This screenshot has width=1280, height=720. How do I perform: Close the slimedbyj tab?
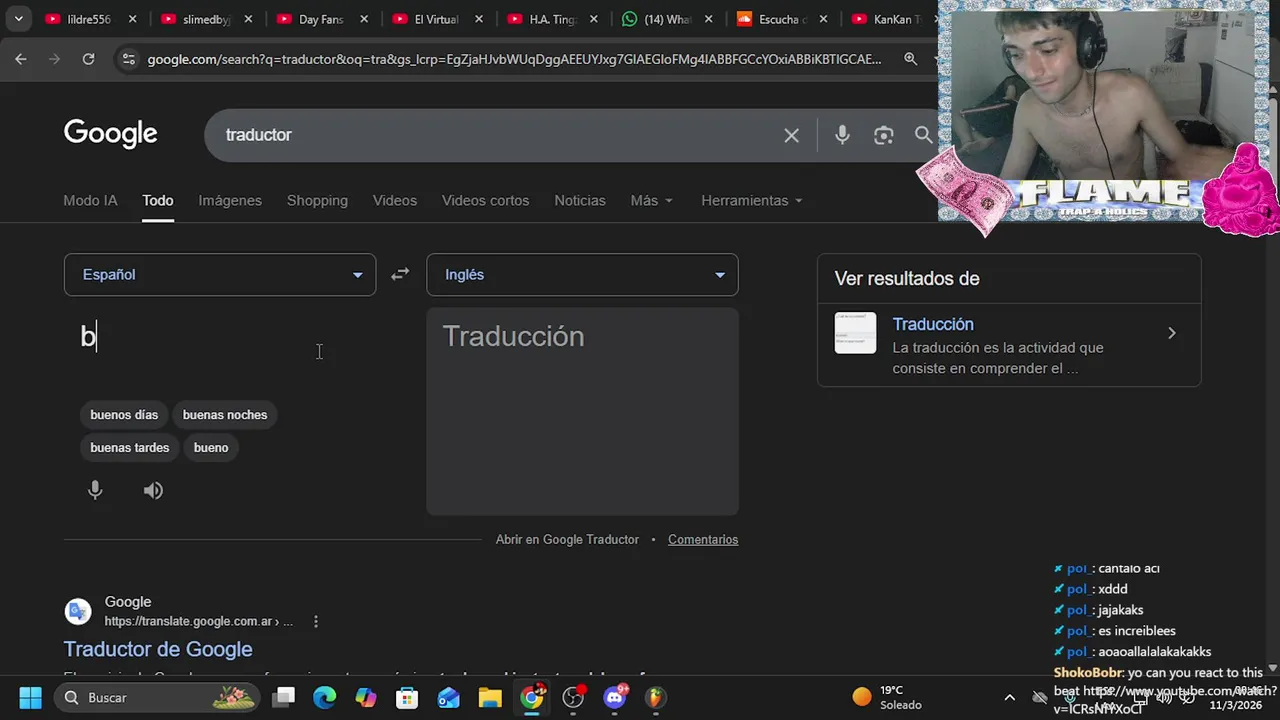tap(248, 19)
